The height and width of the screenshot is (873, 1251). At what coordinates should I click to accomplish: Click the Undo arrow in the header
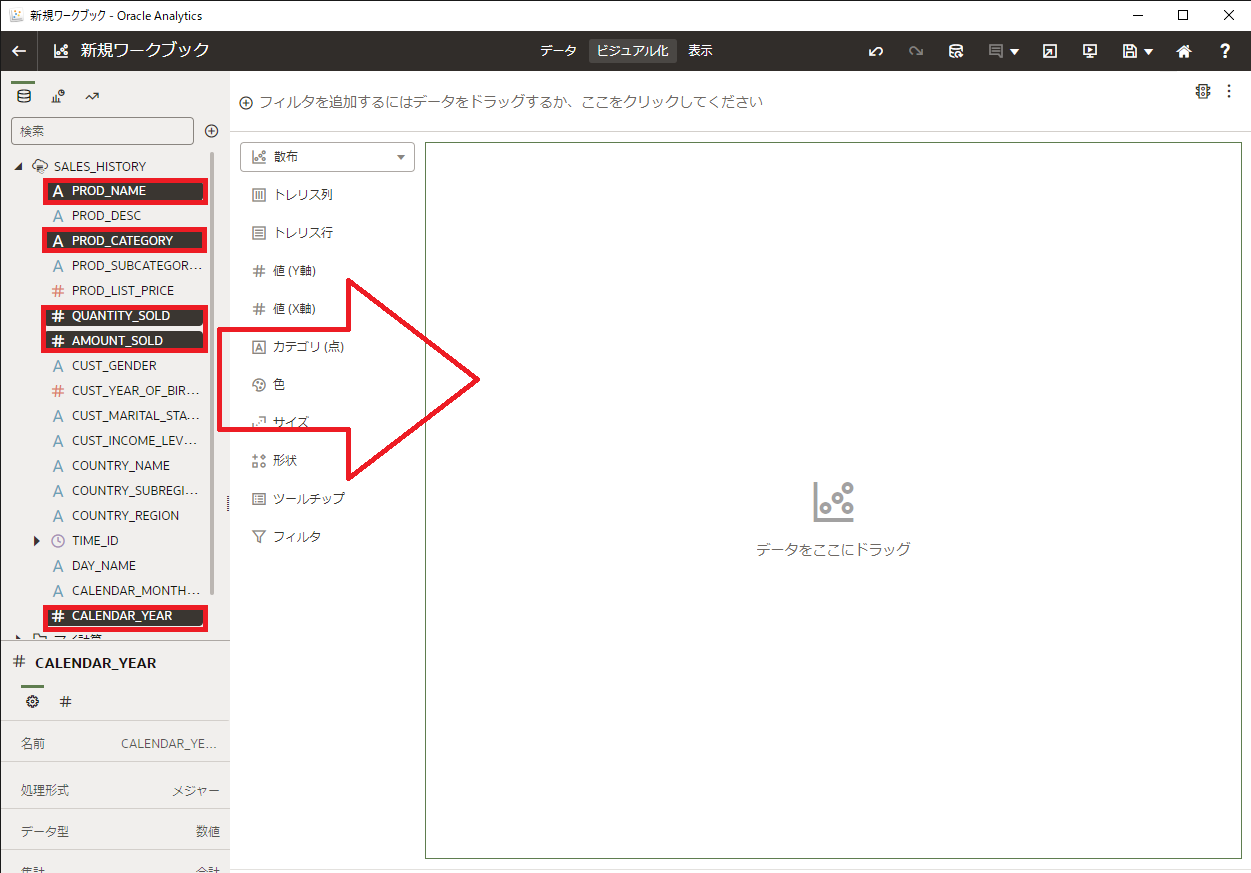pyautogui.click(x=876, y=51)
